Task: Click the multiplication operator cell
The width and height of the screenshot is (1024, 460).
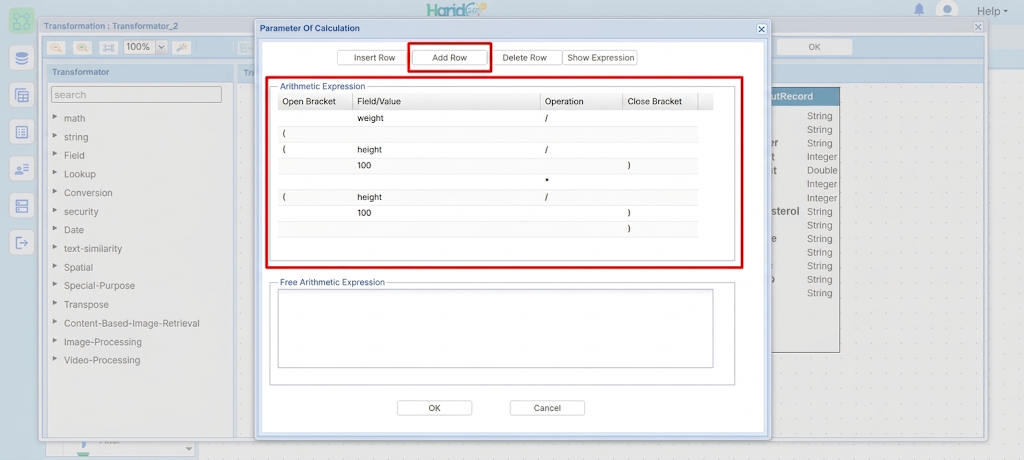Action: (581, 182)
